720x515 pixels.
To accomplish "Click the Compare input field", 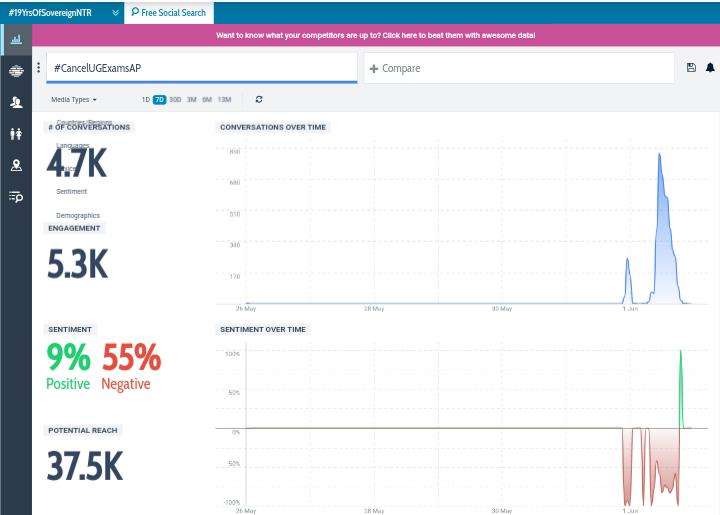I will pyautogui.click(x=519, y=68).
